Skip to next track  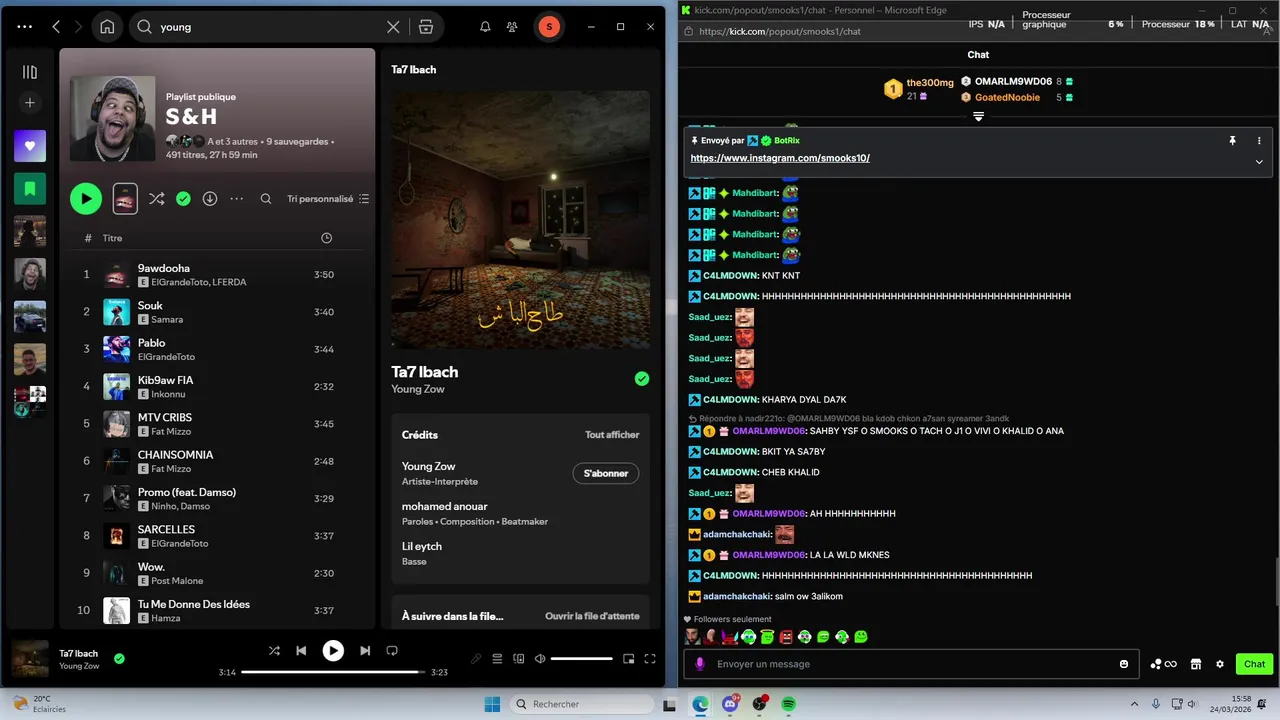tap(365, 651)
